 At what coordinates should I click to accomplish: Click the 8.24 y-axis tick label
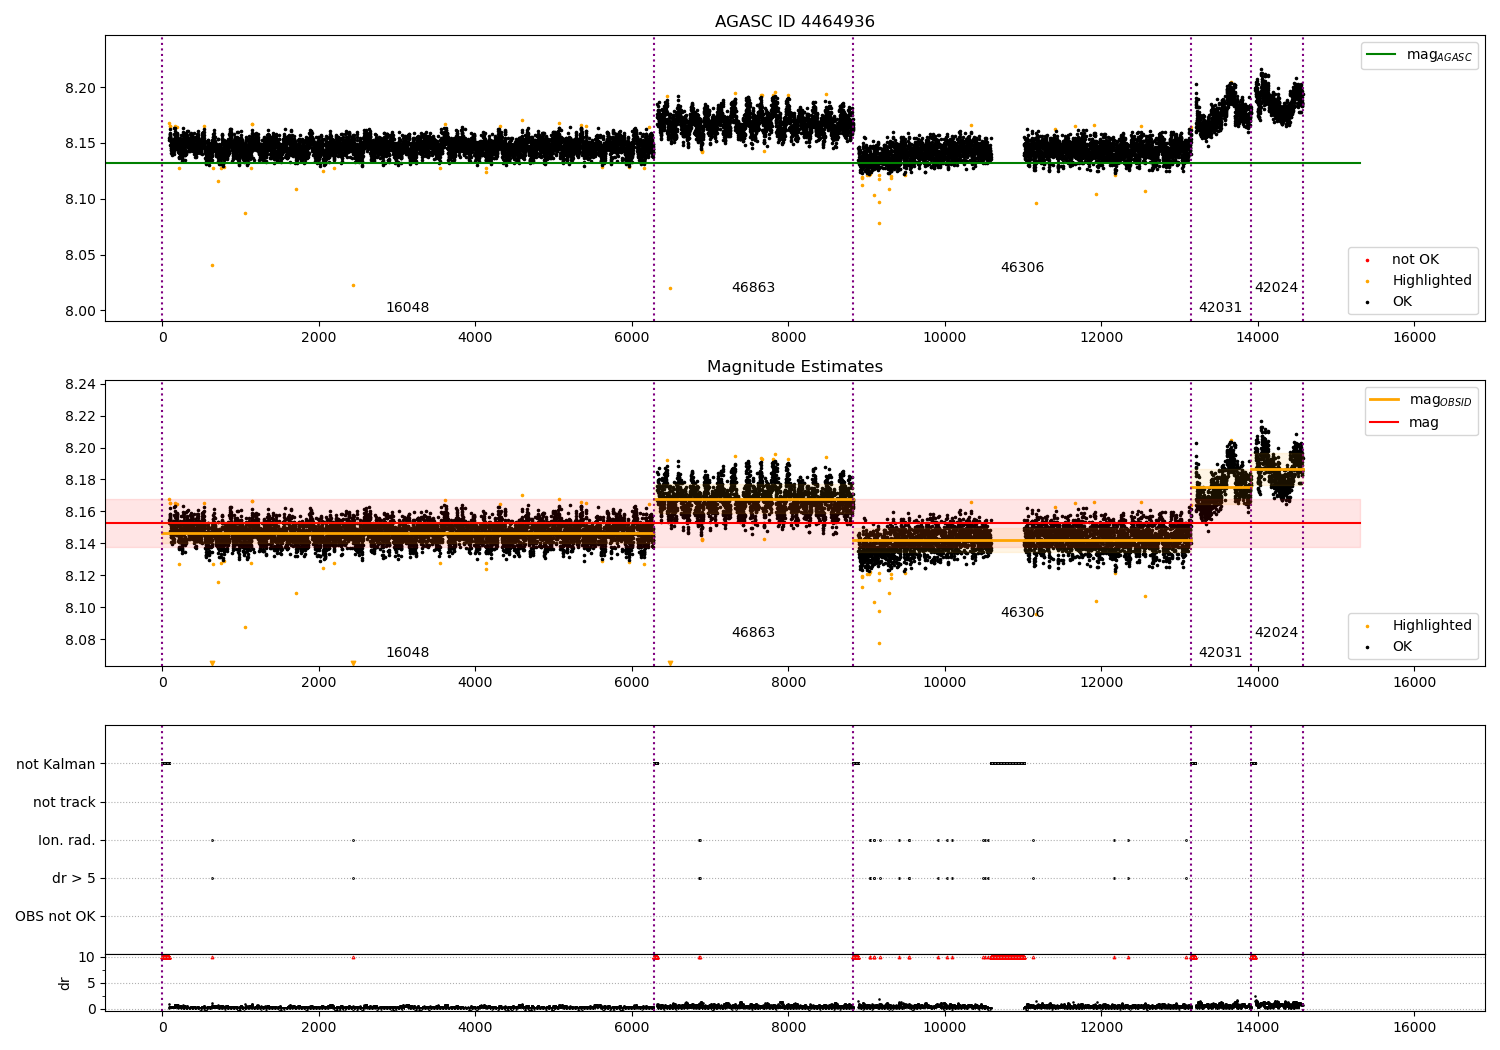point(81,385)
